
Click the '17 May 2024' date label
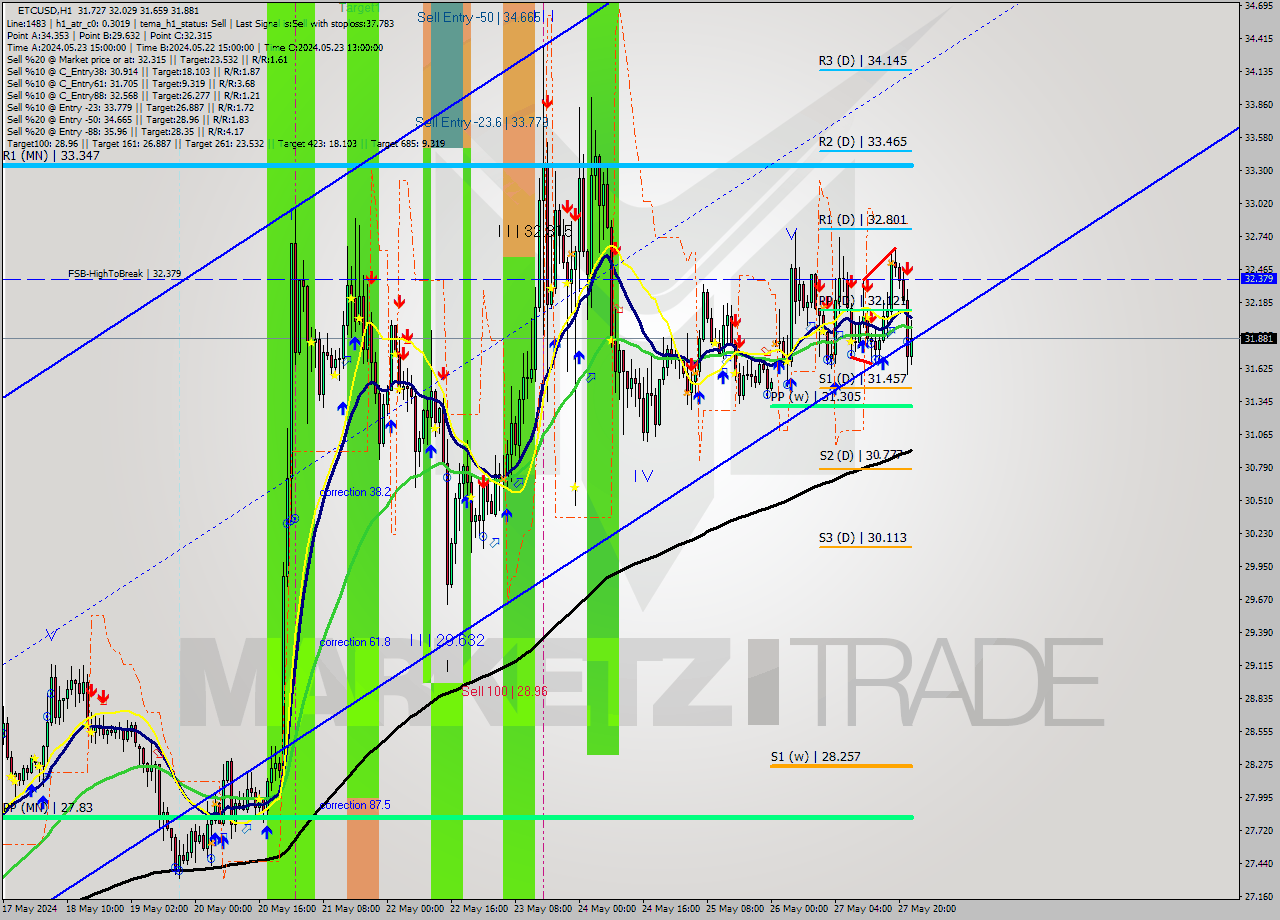(x=29, y=909)
